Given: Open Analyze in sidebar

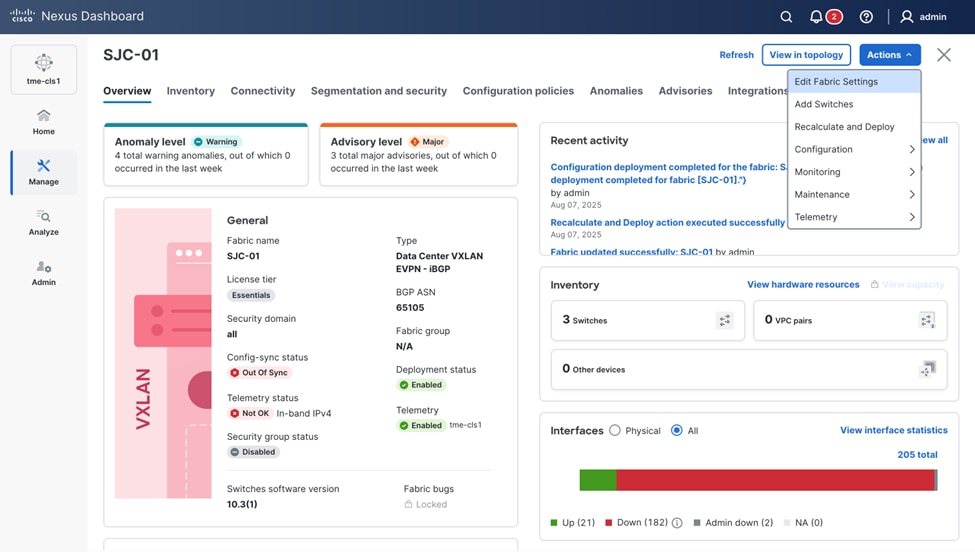Looking at the screenshot, I should click(44, 223).
